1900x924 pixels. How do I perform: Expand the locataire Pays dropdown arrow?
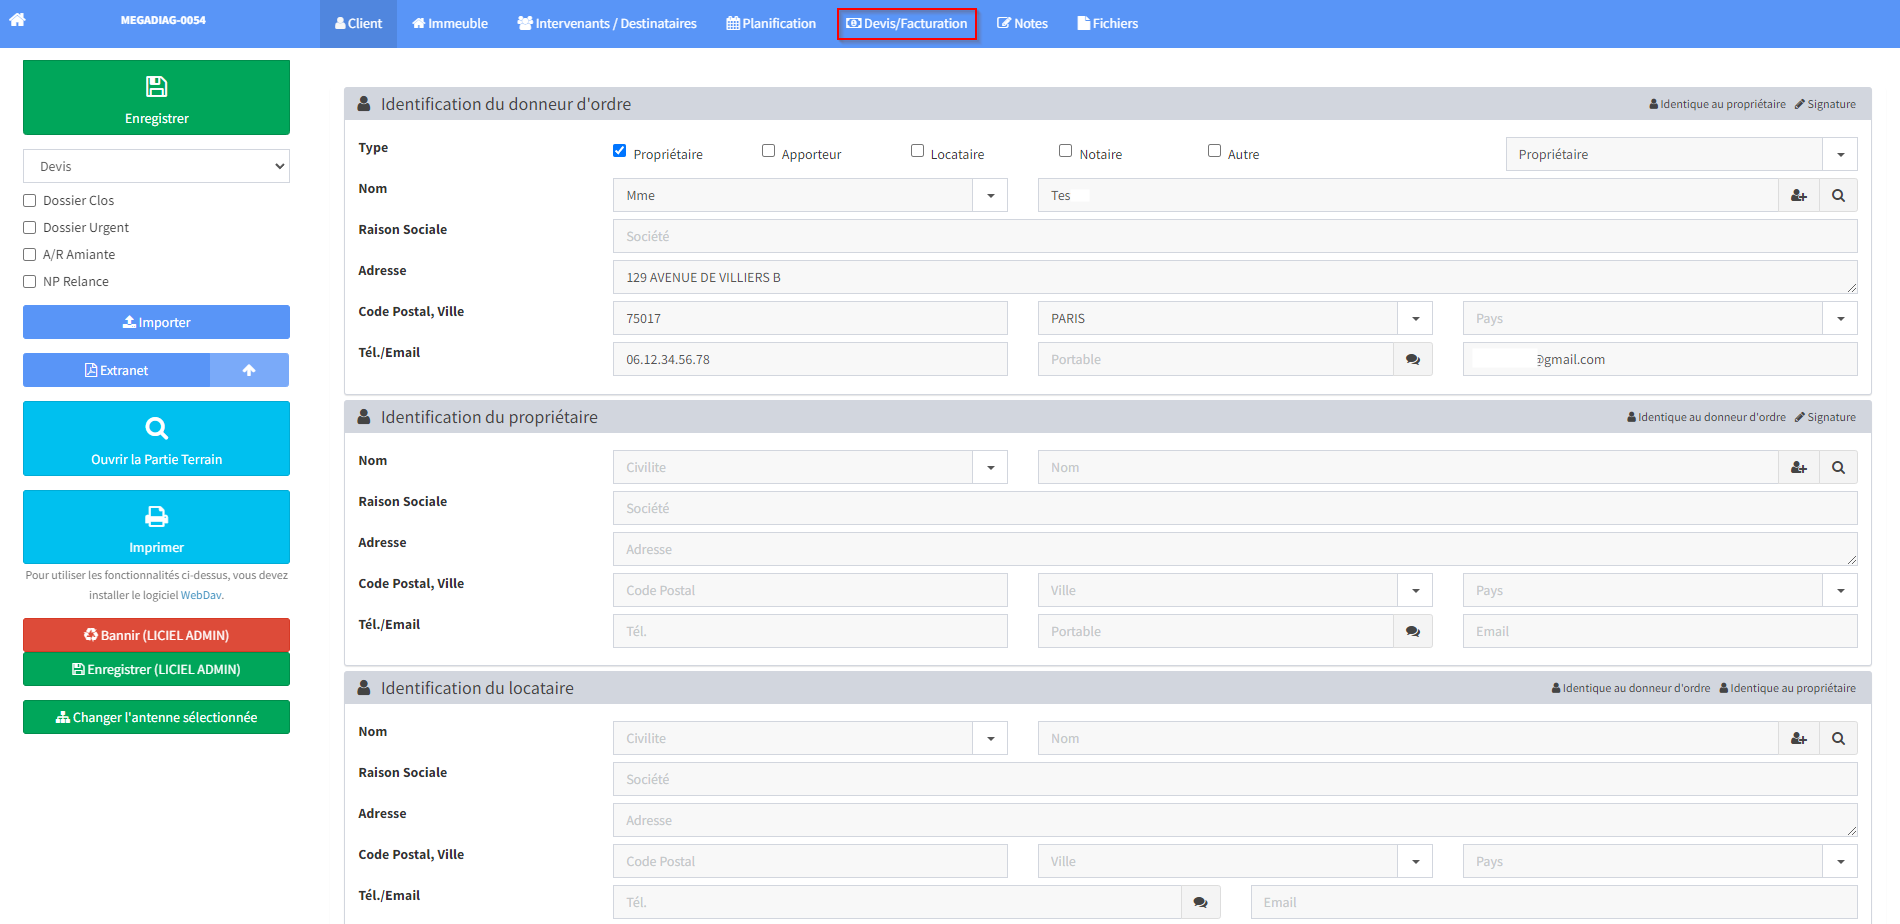(x=1840, y=861)
